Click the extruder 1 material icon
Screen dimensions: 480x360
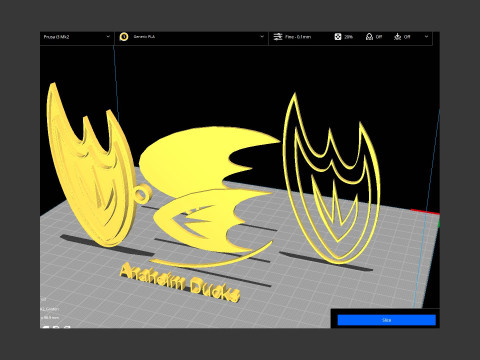pyautogui.click(x=124, y=37)
